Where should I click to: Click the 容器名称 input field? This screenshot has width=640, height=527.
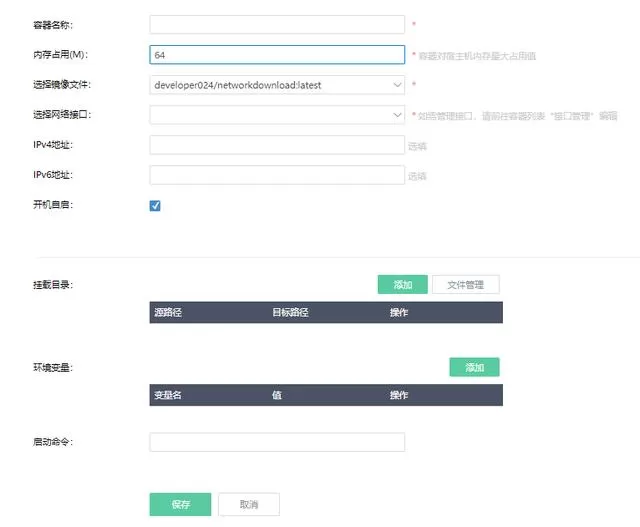(x=277, y=25)
